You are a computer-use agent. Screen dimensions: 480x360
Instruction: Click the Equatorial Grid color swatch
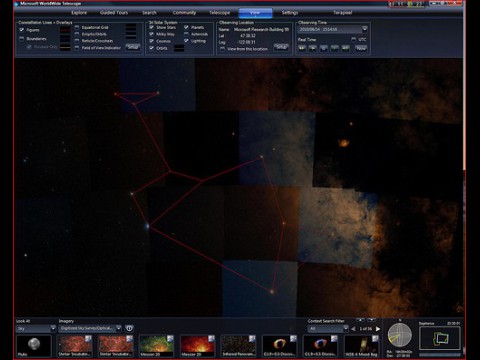pos(131,27)
